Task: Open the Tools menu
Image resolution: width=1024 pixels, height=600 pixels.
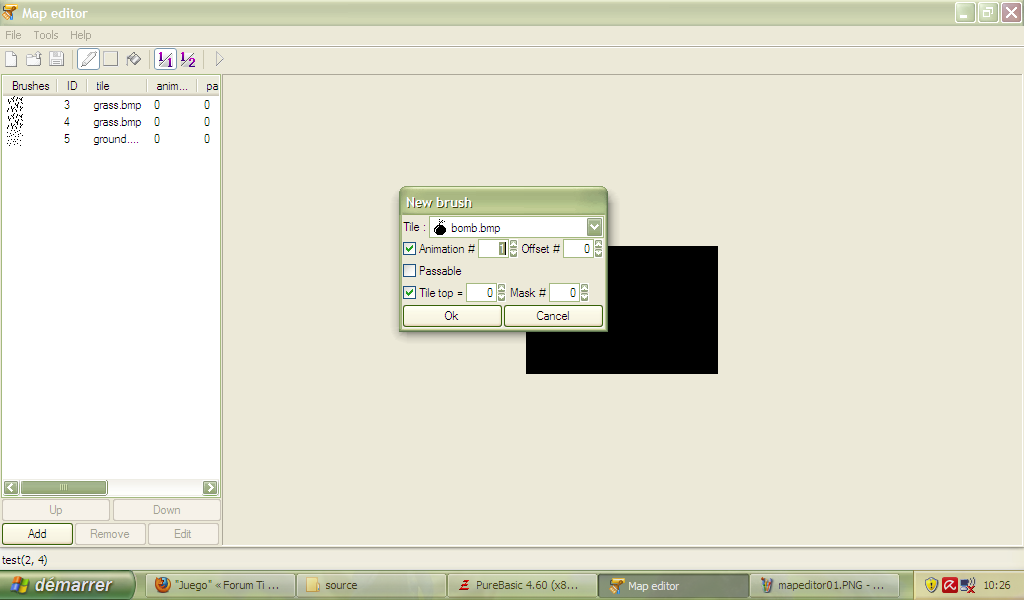Action: click(x=46, y=35)
